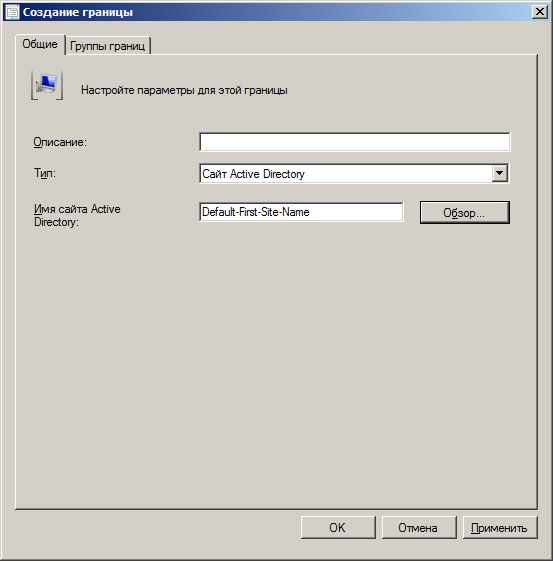Click the Отмена button
Image resolution: width=553 pixels, height=561 pixels.
pos(419,527)
